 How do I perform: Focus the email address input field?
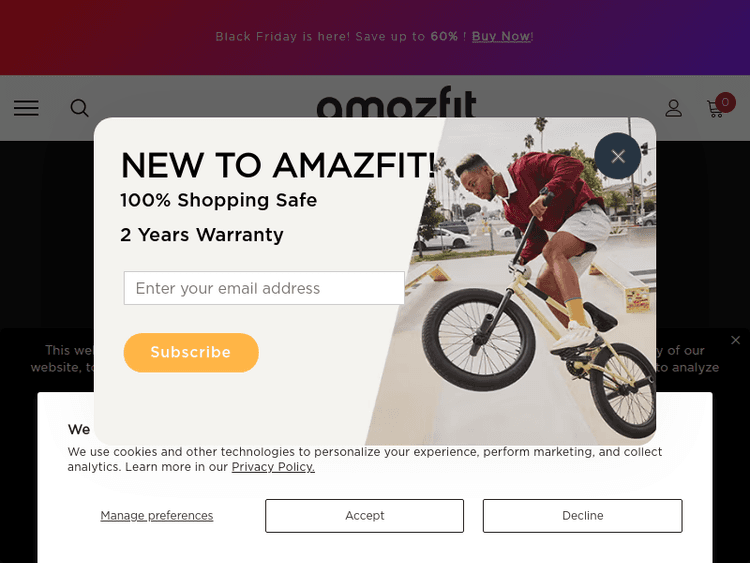[264, 288]
